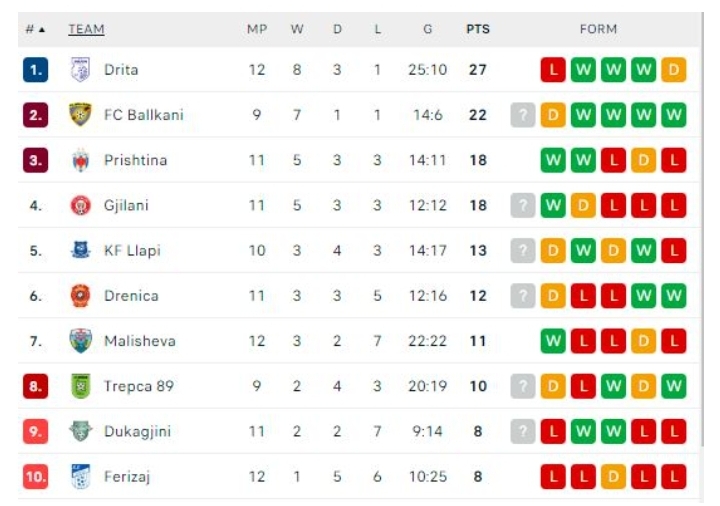
Task: Click the Ferizaj club logo
Action: click(80, 476)
